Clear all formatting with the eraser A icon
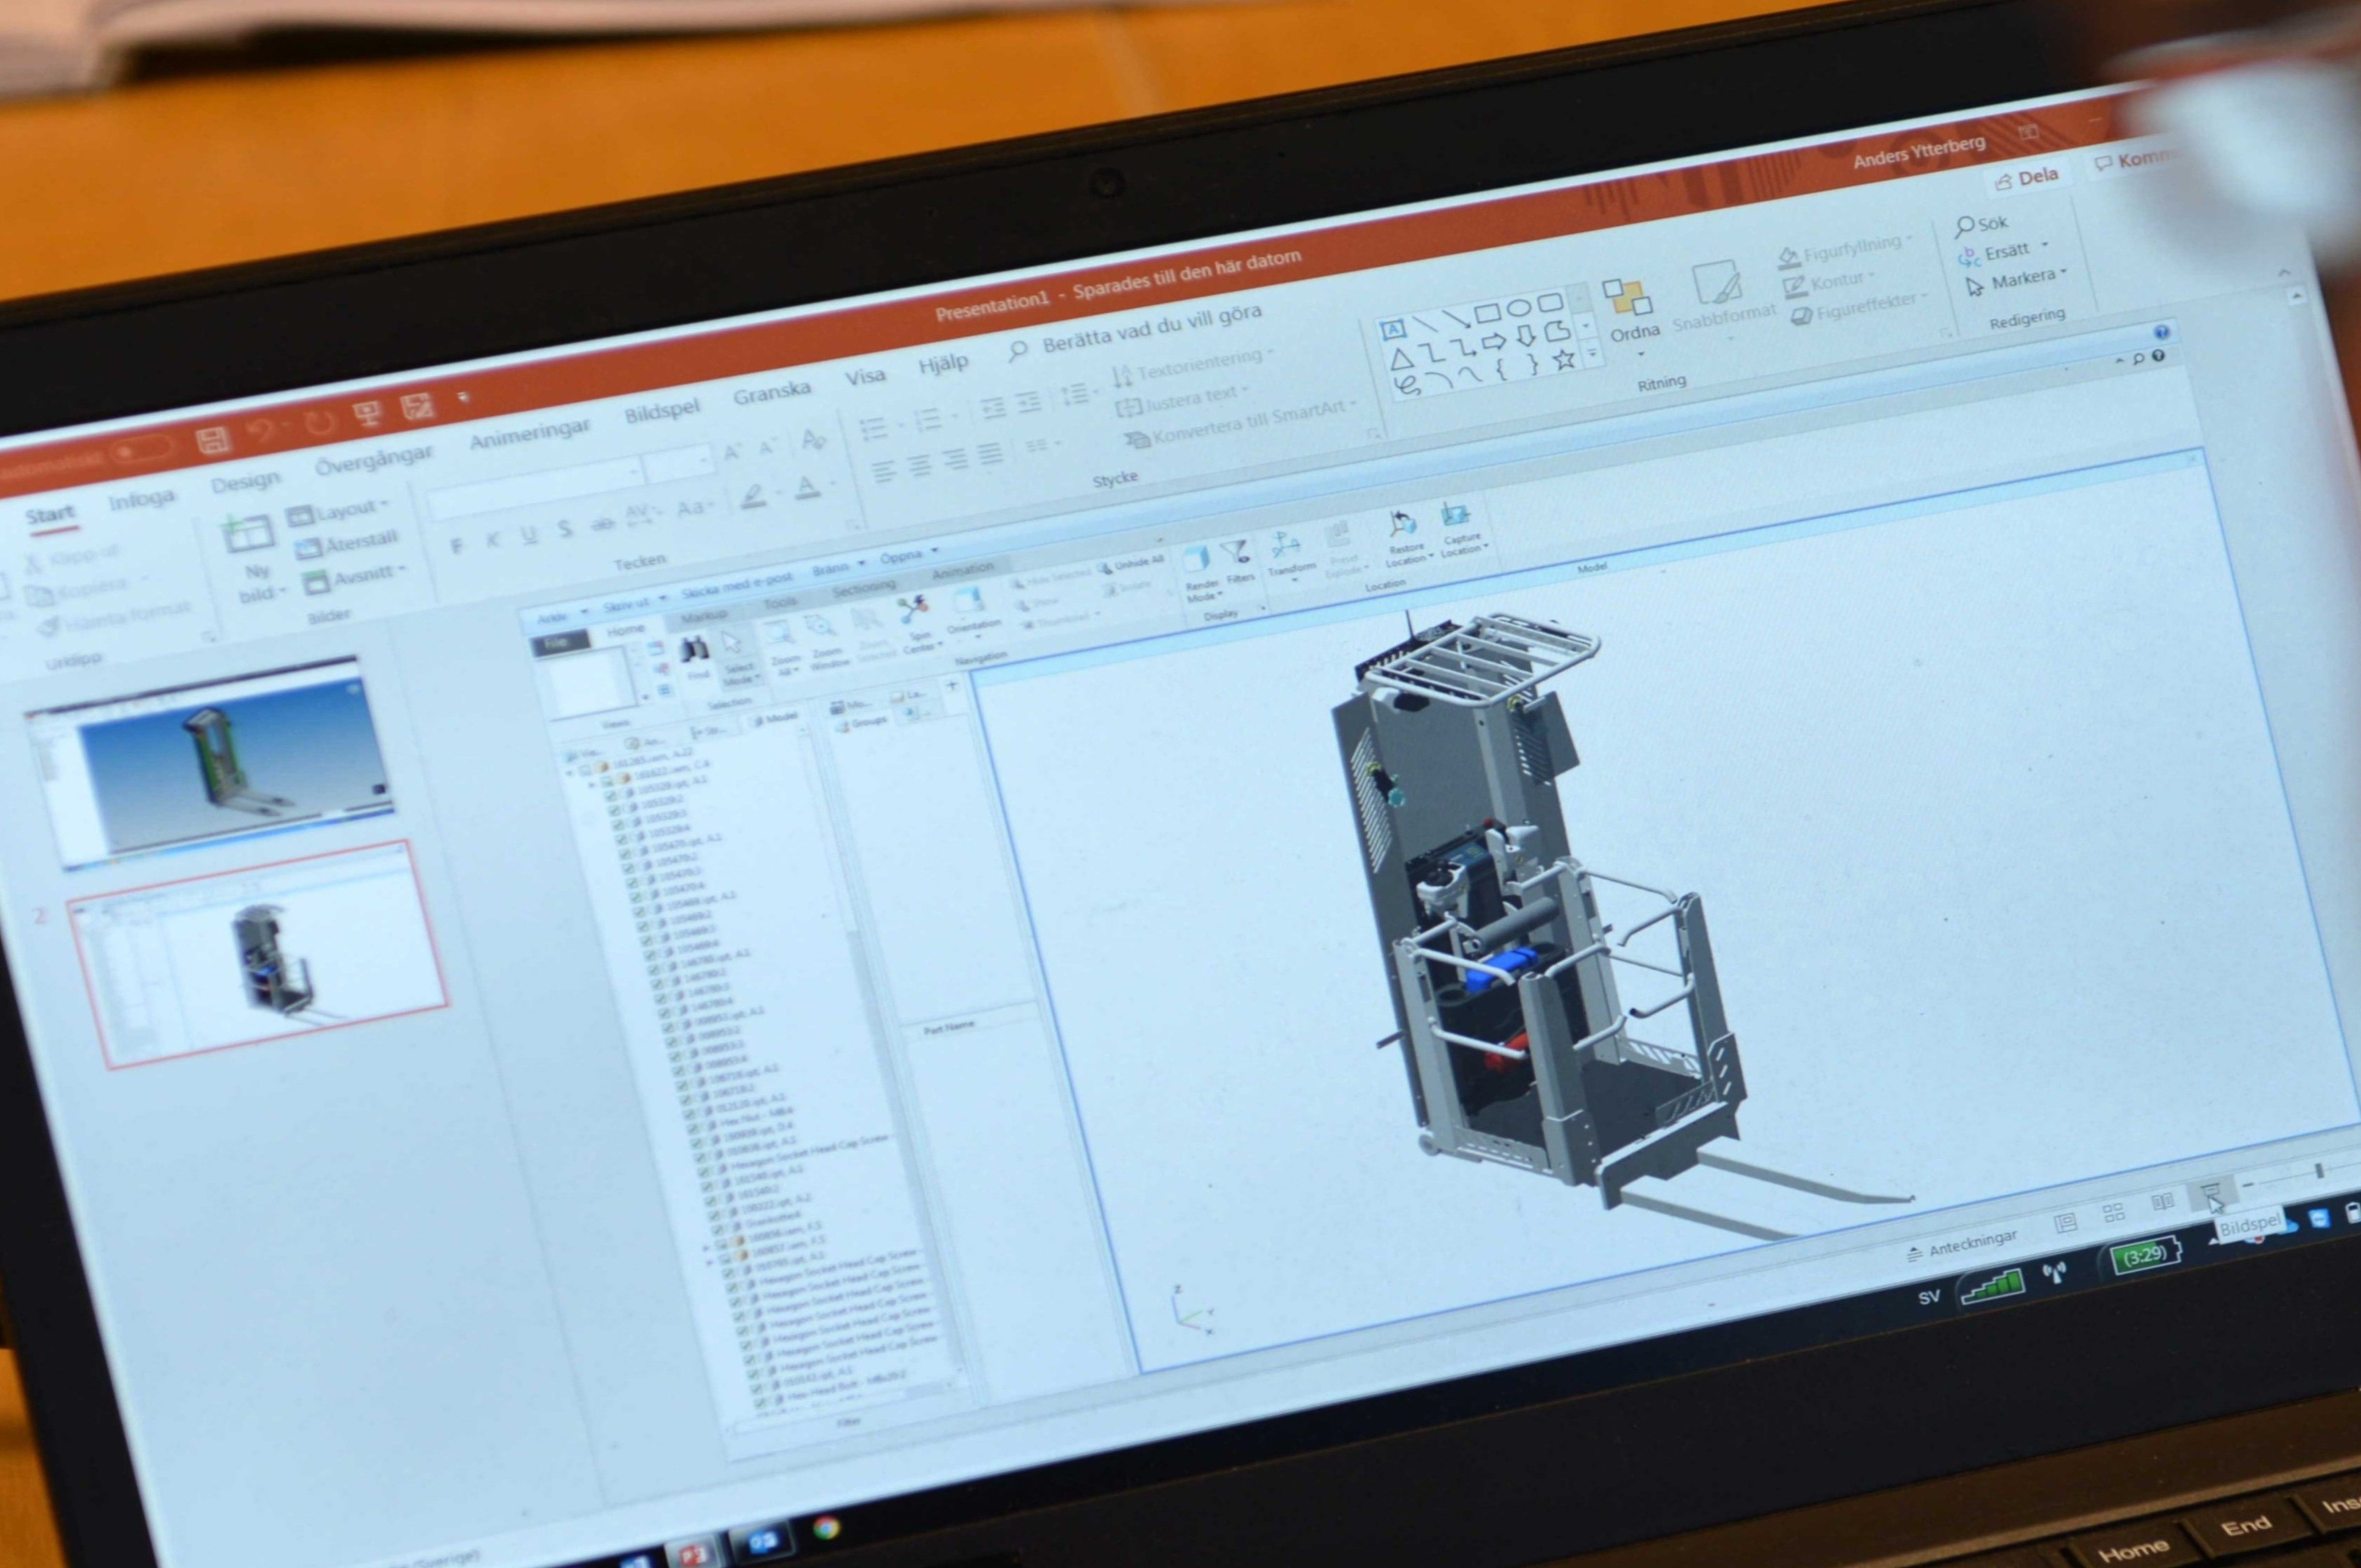Image resolution: width=2361 pixels, height=1568 pixels. [813, 439]
